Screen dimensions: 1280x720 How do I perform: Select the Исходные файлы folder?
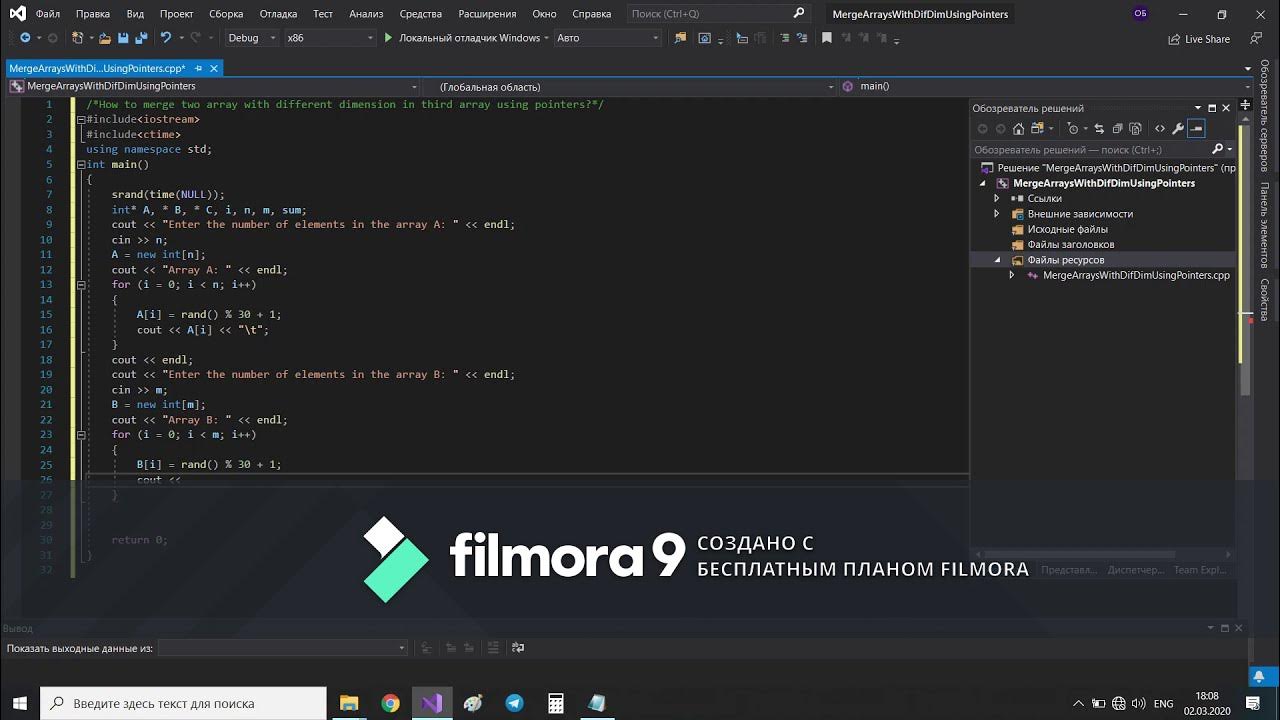click(1067, 229)
